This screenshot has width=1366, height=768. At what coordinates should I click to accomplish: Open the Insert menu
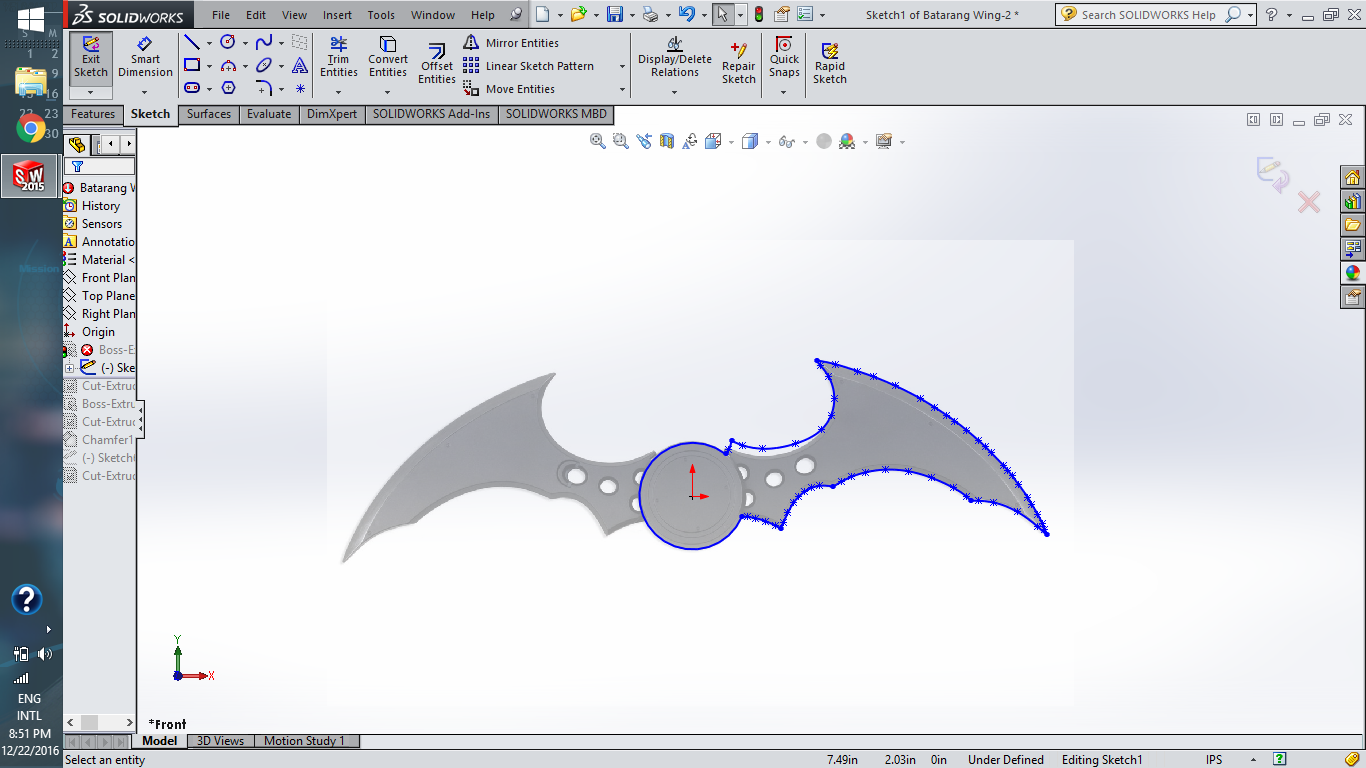pyautogui.click(x=337, y=15)
